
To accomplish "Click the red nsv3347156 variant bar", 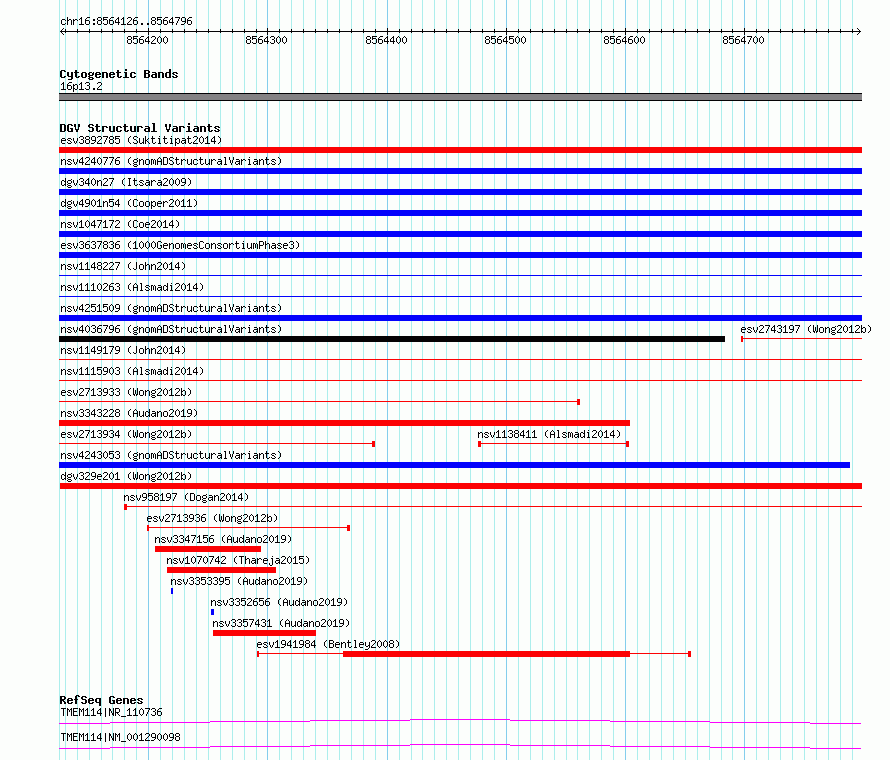I will [208, 549].
